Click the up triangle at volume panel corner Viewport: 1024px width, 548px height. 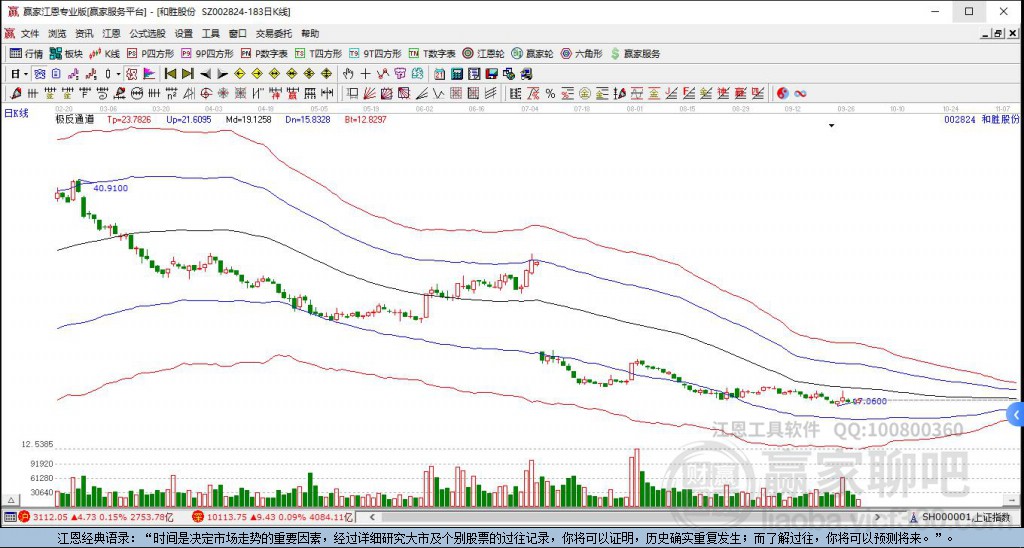pos(10,500)
